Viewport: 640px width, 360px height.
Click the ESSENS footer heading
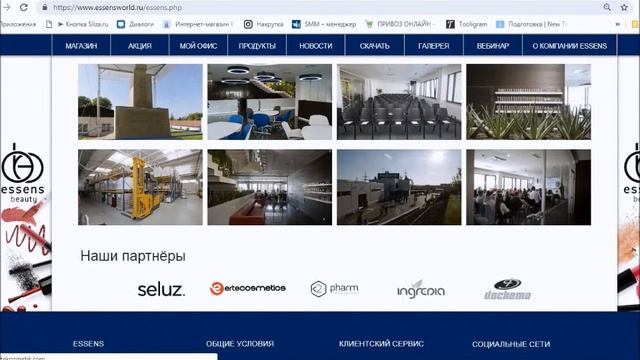(89, 344)
